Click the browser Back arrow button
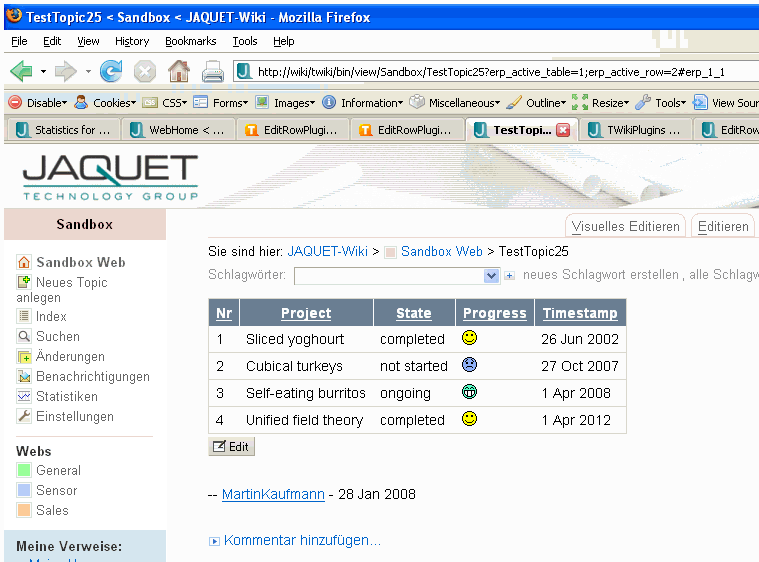This screenshot has height=562, width=759. coord(22,71)
